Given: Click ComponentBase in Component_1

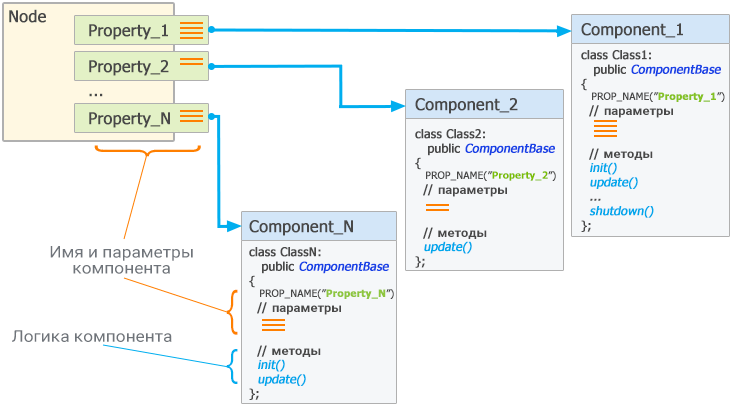Looking at the screenshot, I should tap(675, 69).
